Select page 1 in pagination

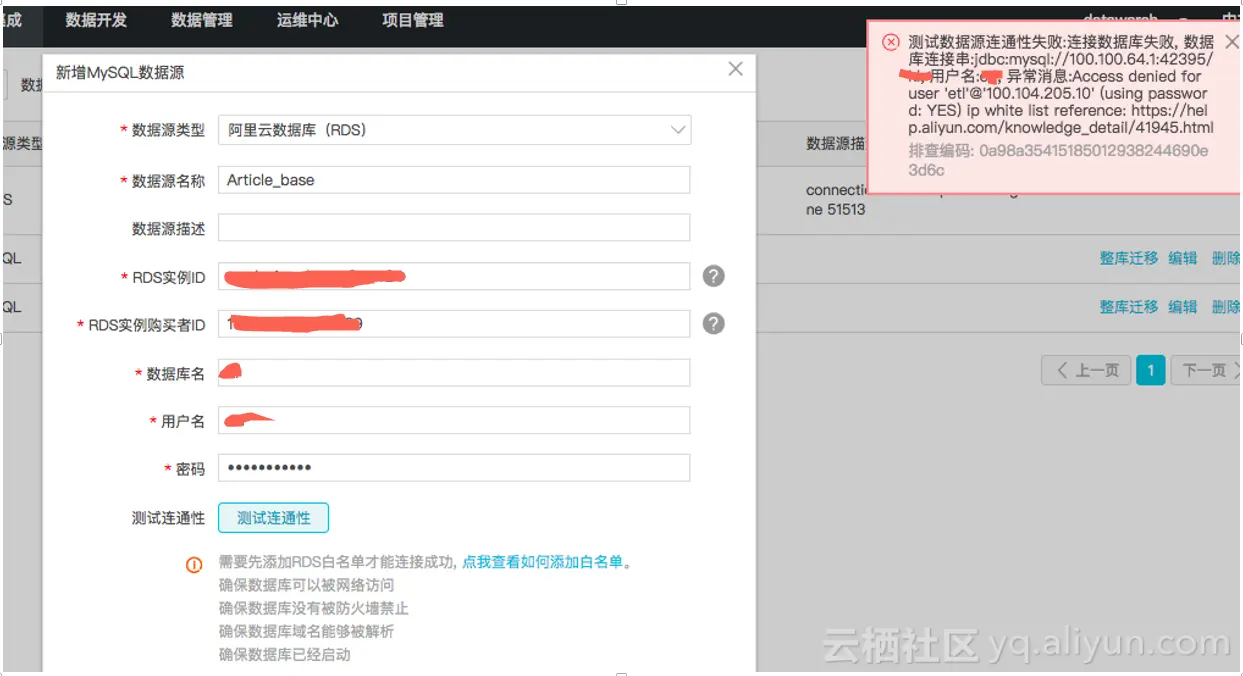point(1150,370)
